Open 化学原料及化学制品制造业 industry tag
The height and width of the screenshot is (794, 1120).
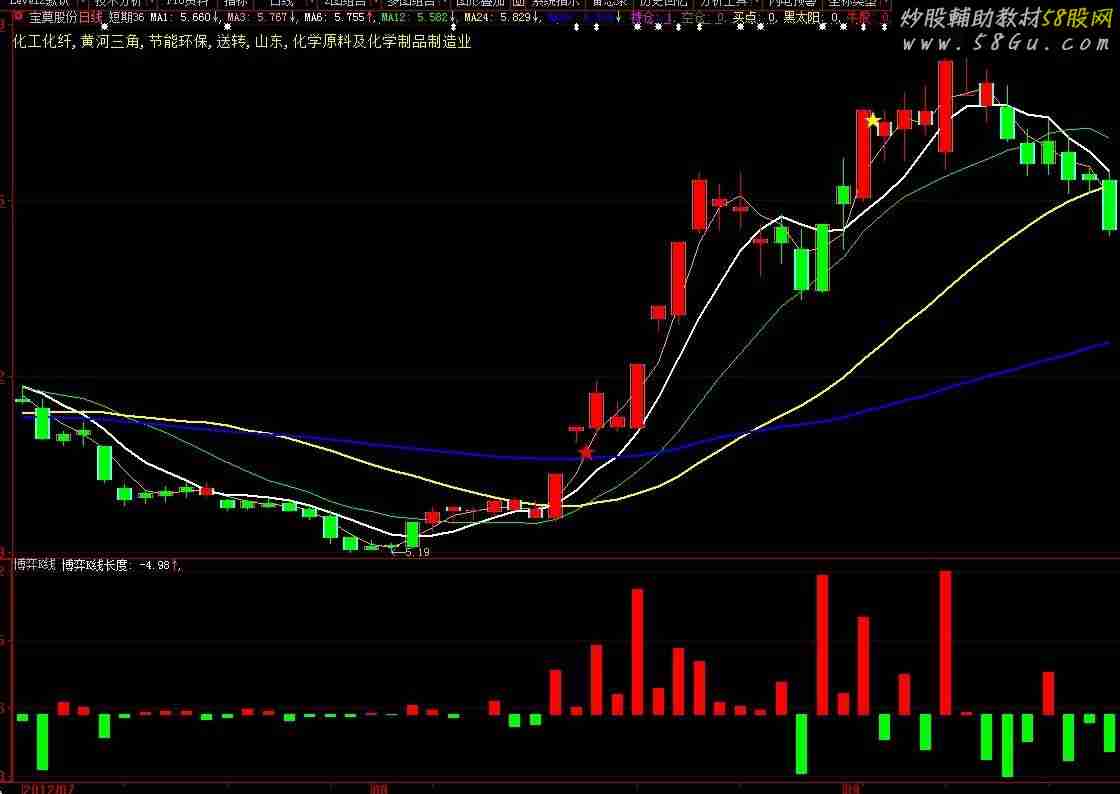382,42
